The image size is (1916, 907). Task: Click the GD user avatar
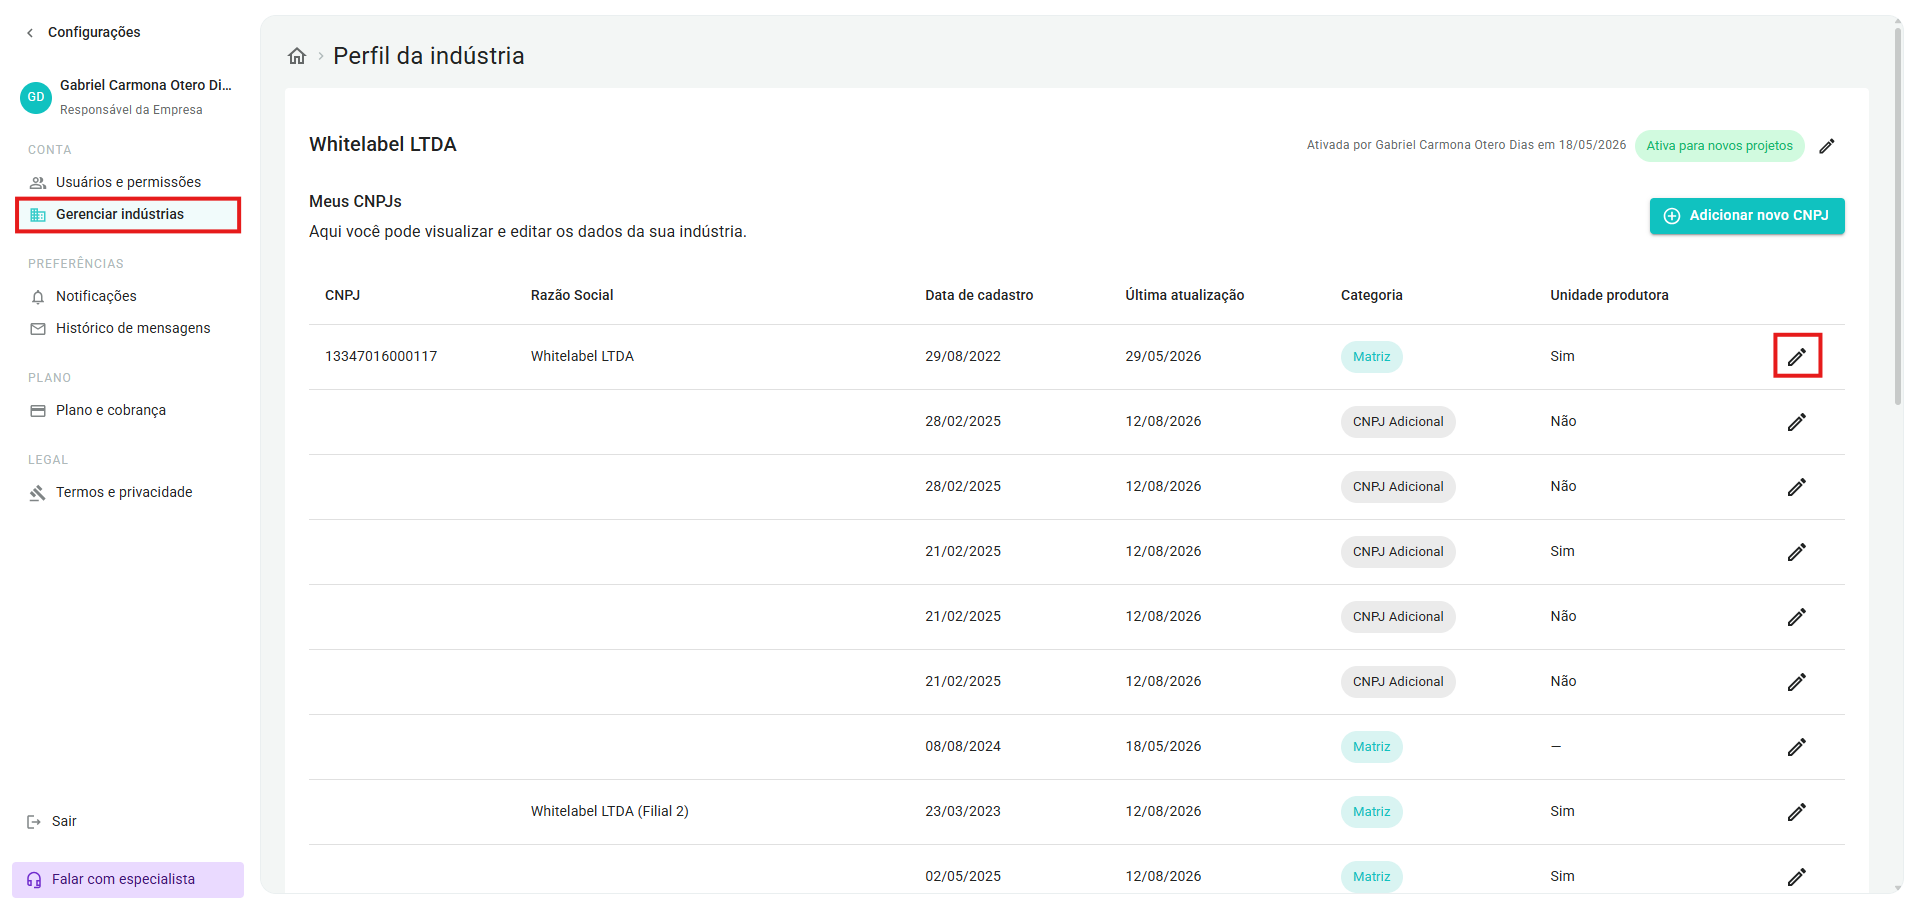tap(36, 97)
